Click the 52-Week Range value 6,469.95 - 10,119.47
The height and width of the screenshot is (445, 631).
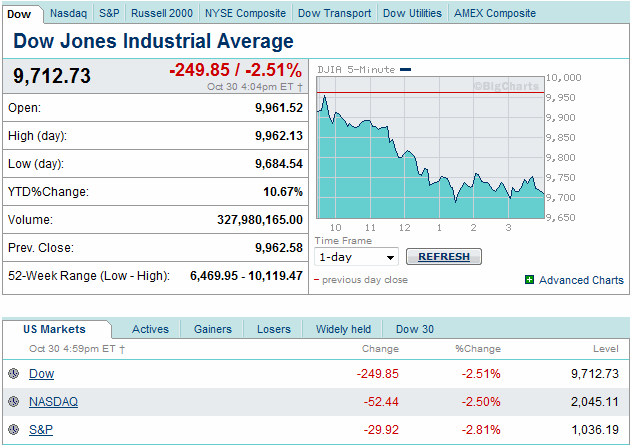(246, 276)
